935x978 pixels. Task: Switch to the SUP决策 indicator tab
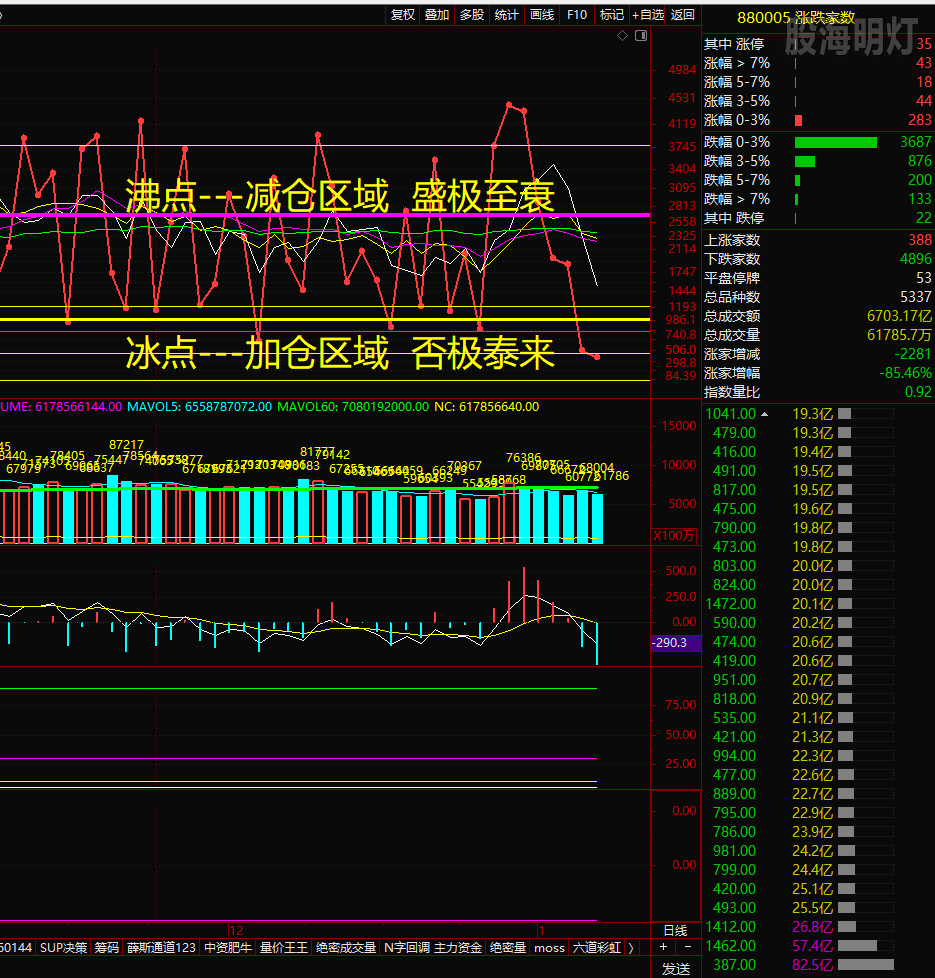pos(64,948)
